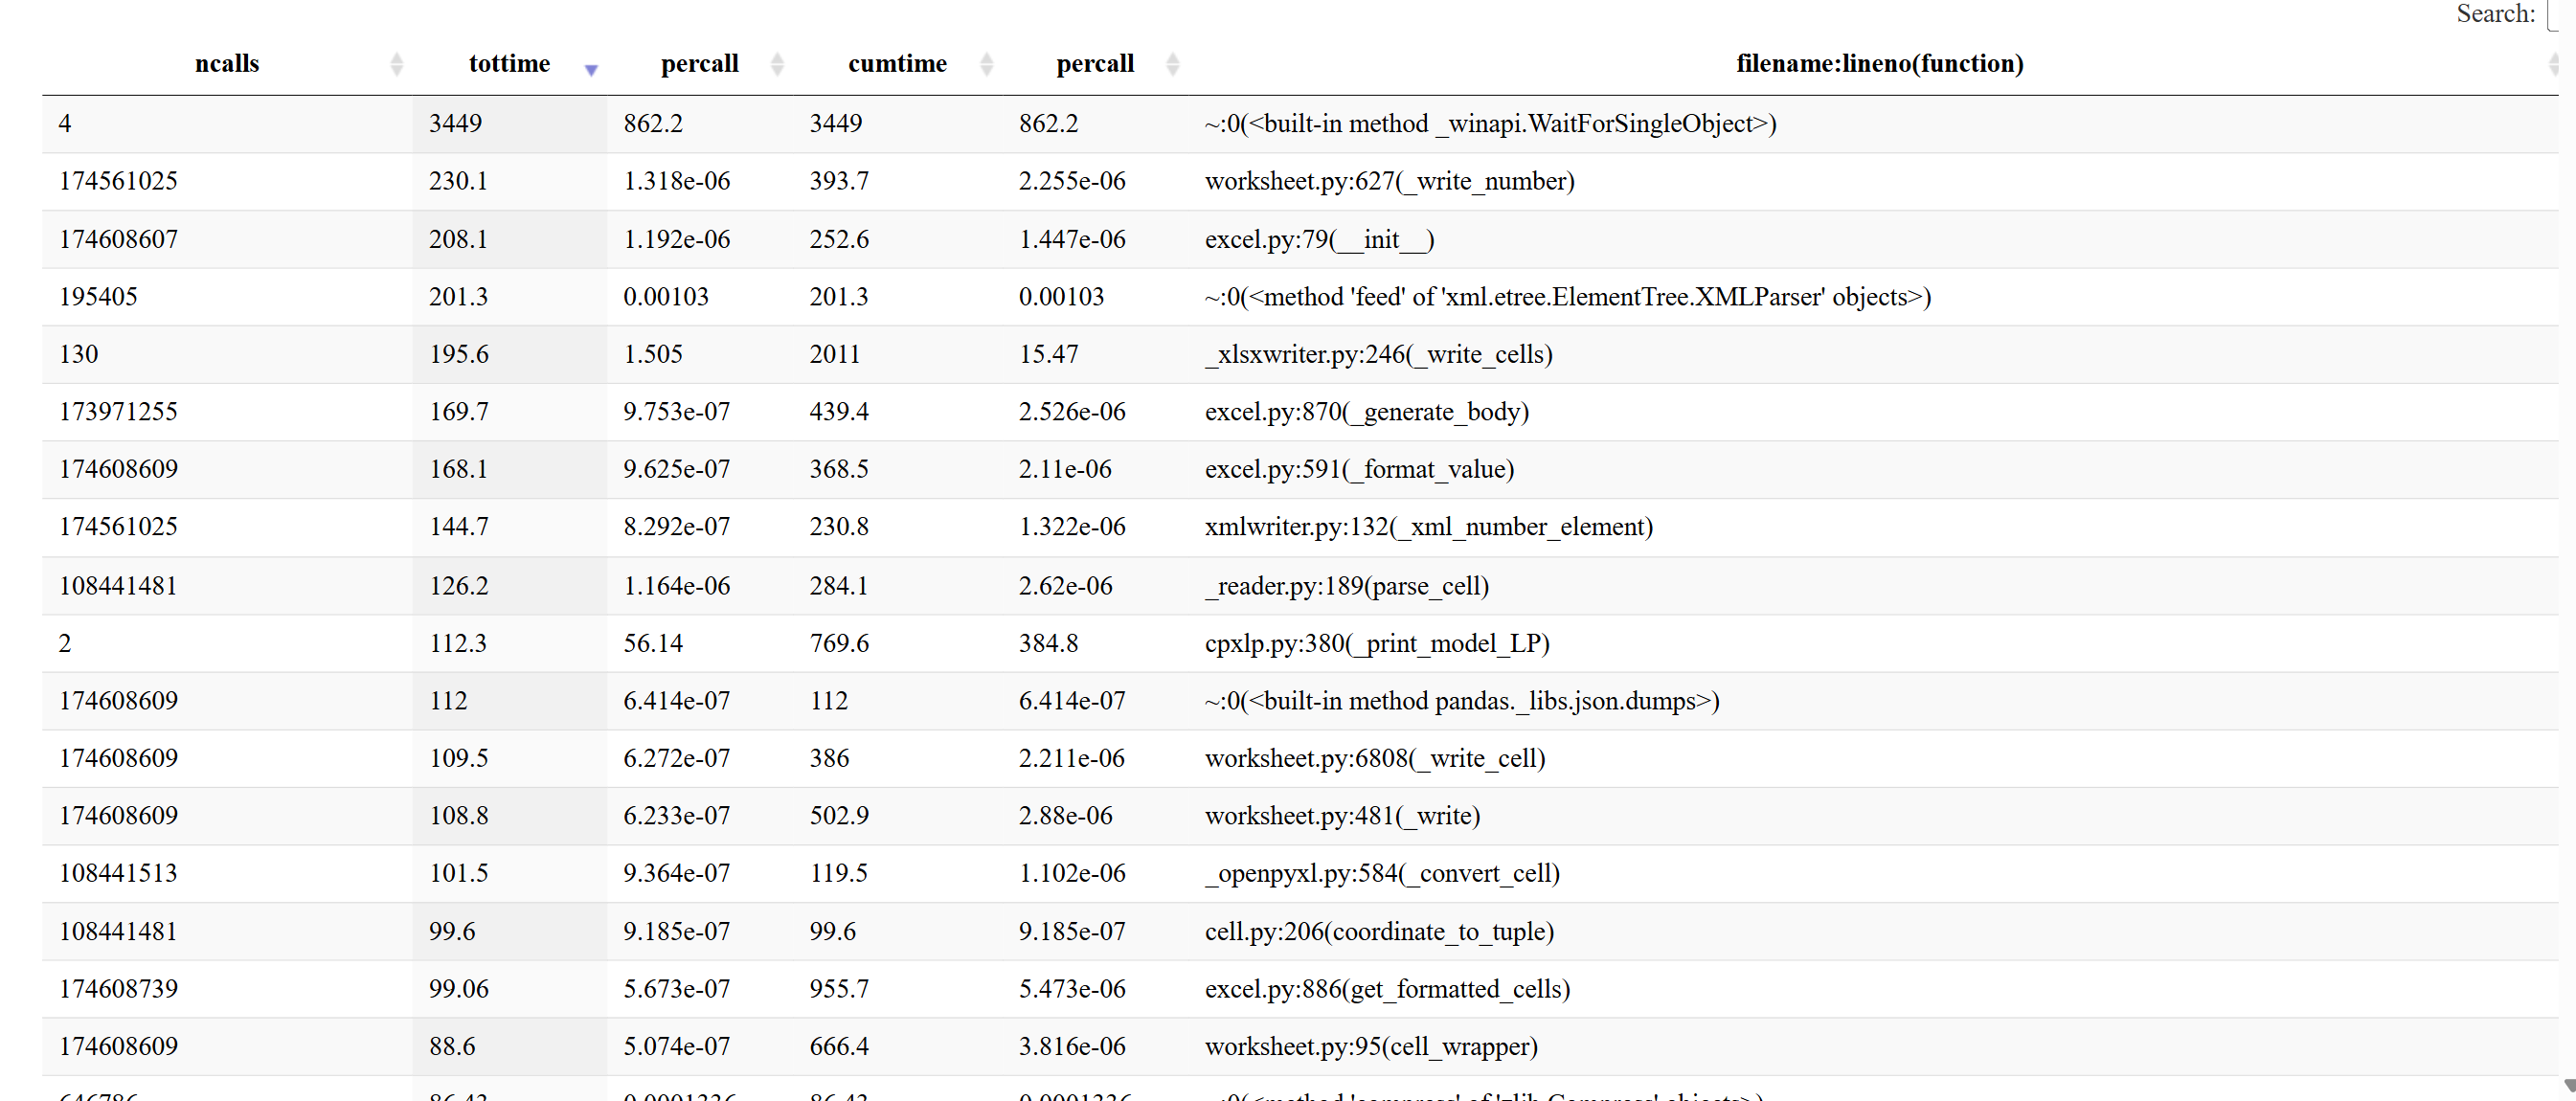Click sort arrows beside ncalls header

click(396, 64)
